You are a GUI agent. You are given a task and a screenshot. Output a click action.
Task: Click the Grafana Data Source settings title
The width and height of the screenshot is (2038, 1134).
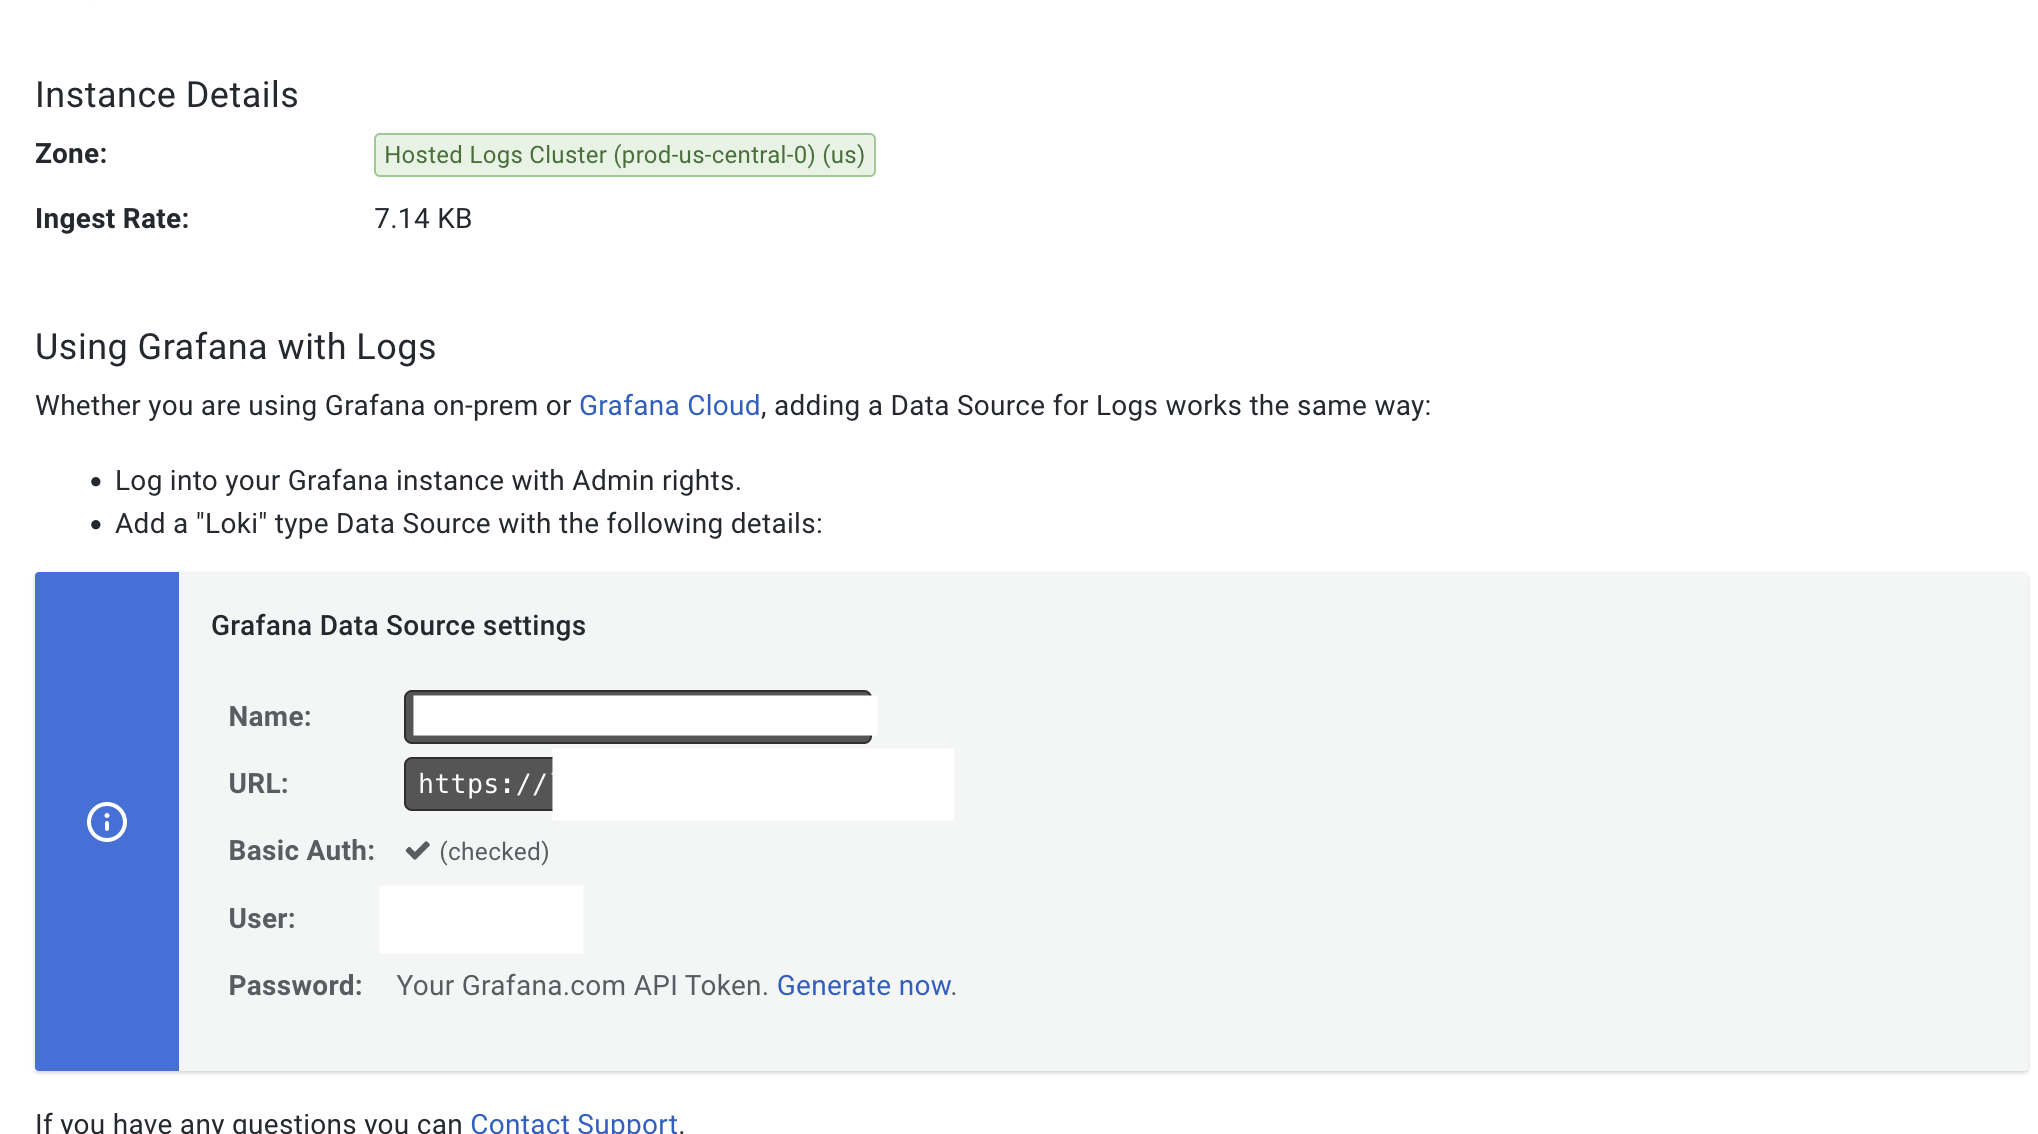tap(398, 626)
